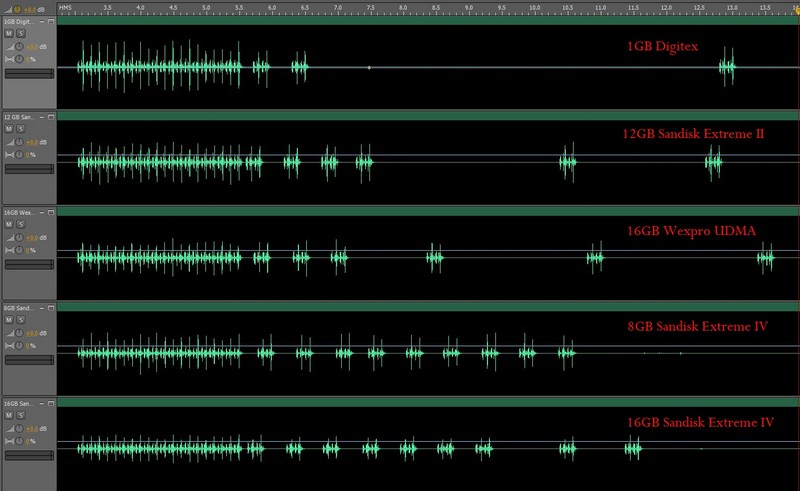The image size is (800, 491).
Task: Minimize the 16GB Wex track
Action: click(42, 212)
